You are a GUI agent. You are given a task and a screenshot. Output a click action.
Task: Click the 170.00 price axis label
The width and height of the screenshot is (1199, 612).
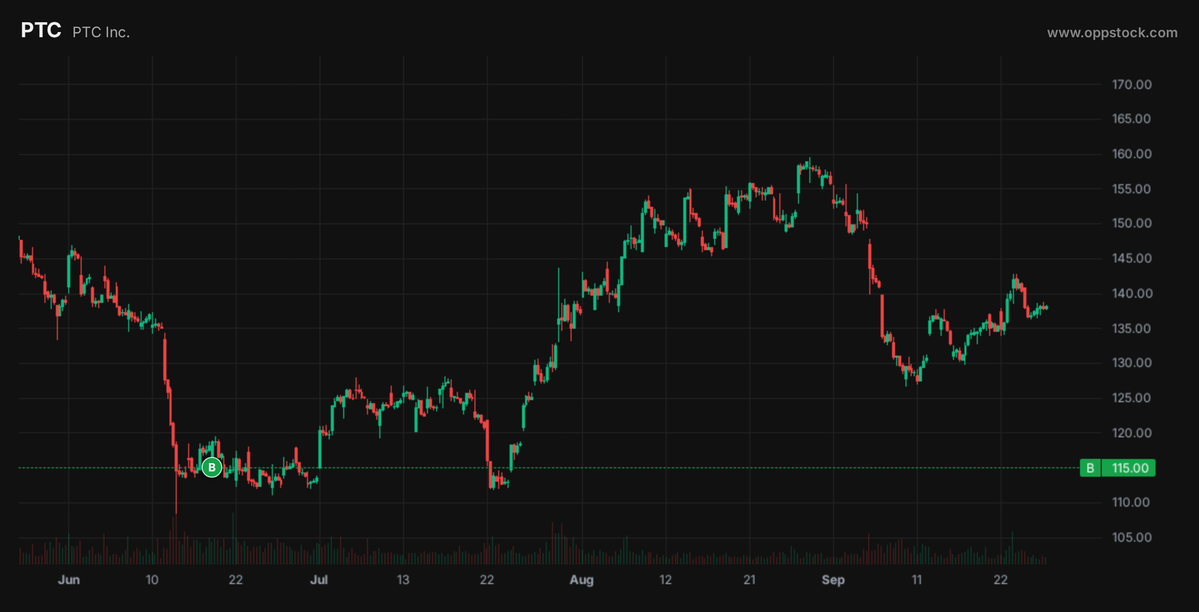coord(1132,84)
